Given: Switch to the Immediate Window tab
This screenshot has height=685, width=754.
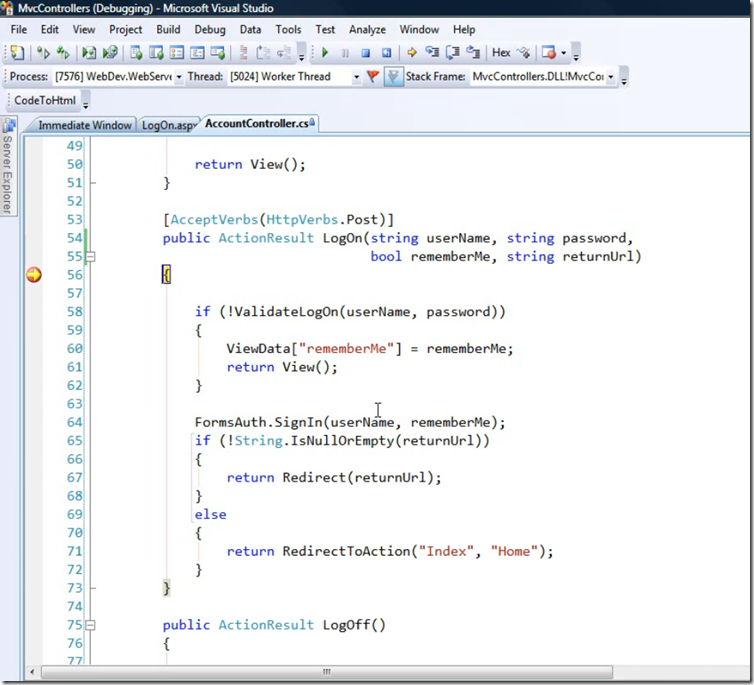Looking at the screenshot, I should click(x=85, y=125).
